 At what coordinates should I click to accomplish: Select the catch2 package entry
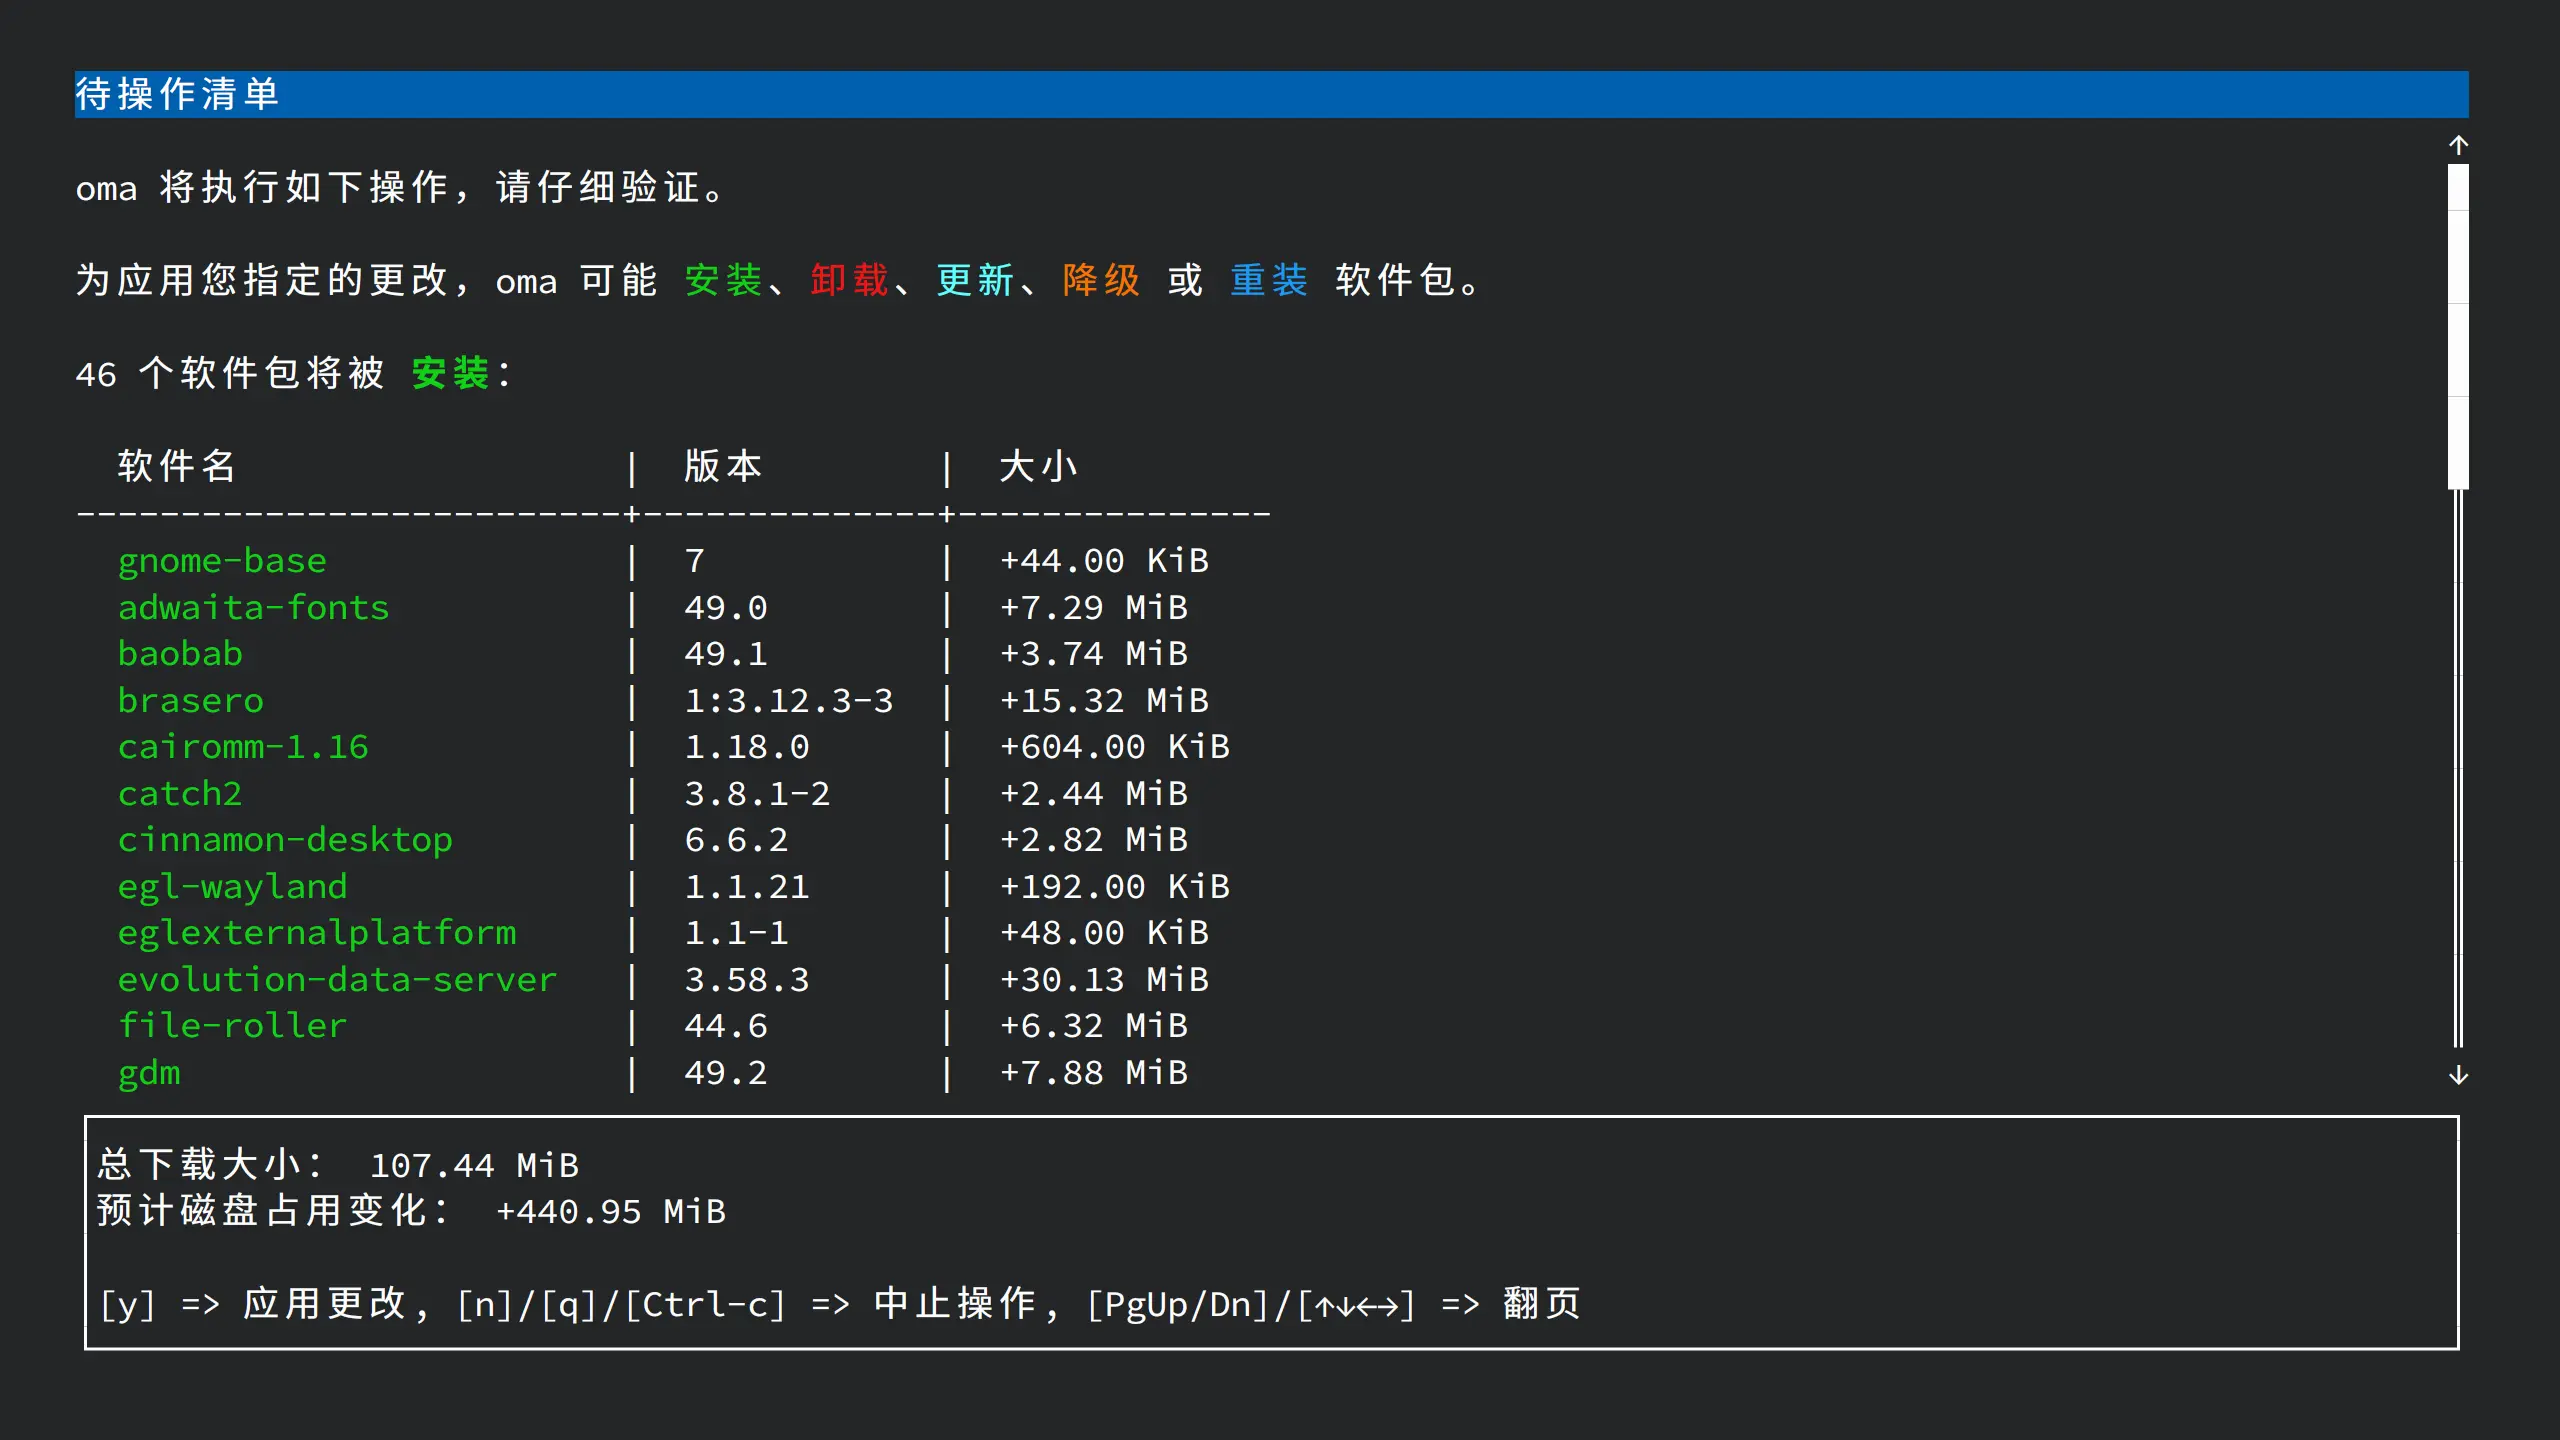[x=179, y=793]
